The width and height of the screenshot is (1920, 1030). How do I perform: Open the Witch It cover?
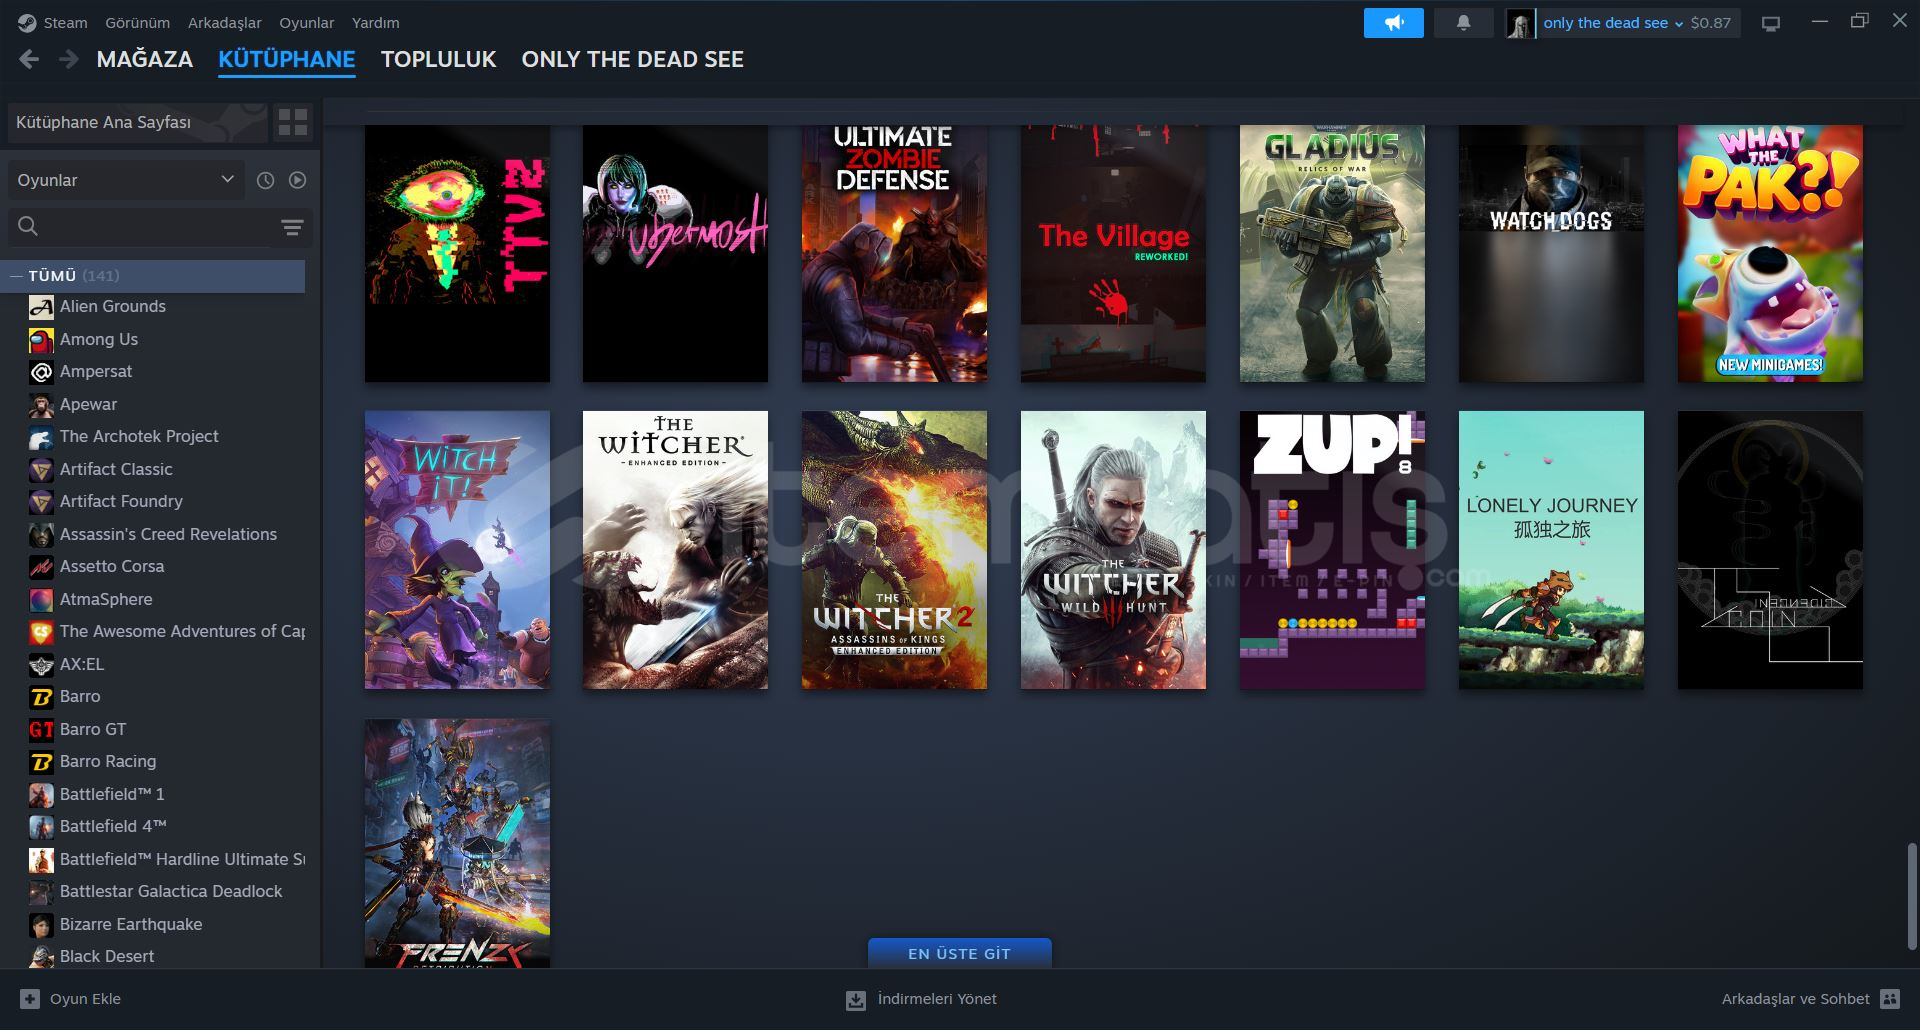click(x=457, y=549)
